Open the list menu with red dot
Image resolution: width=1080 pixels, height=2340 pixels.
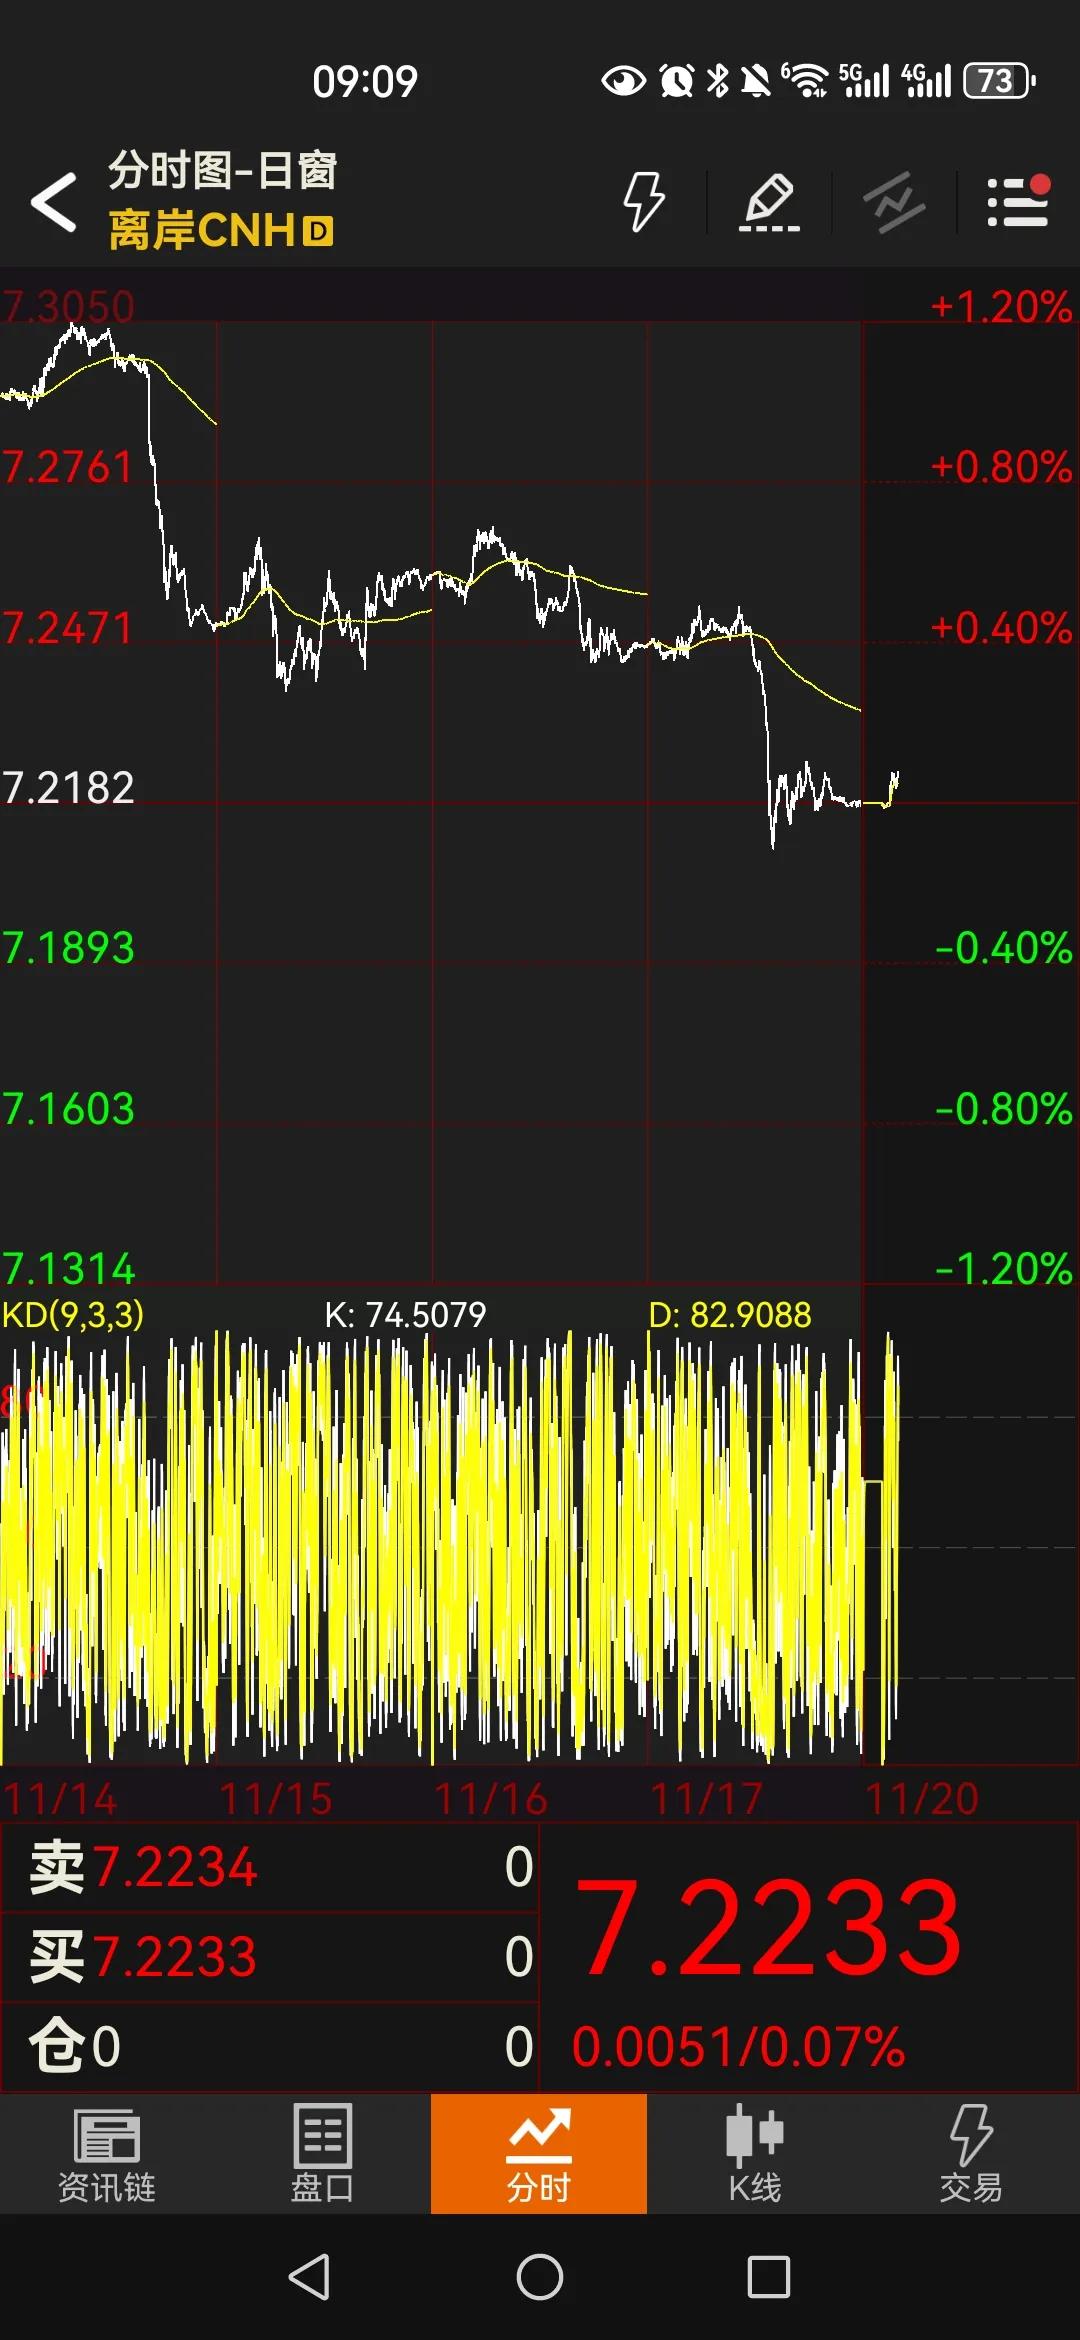click(x=1018, y=201)
